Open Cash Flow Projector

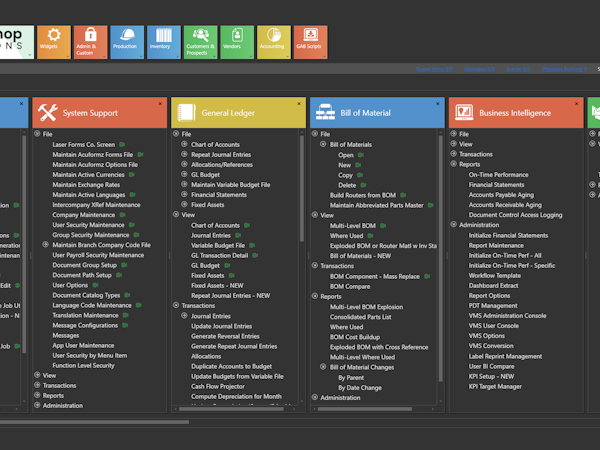point(218,386)
